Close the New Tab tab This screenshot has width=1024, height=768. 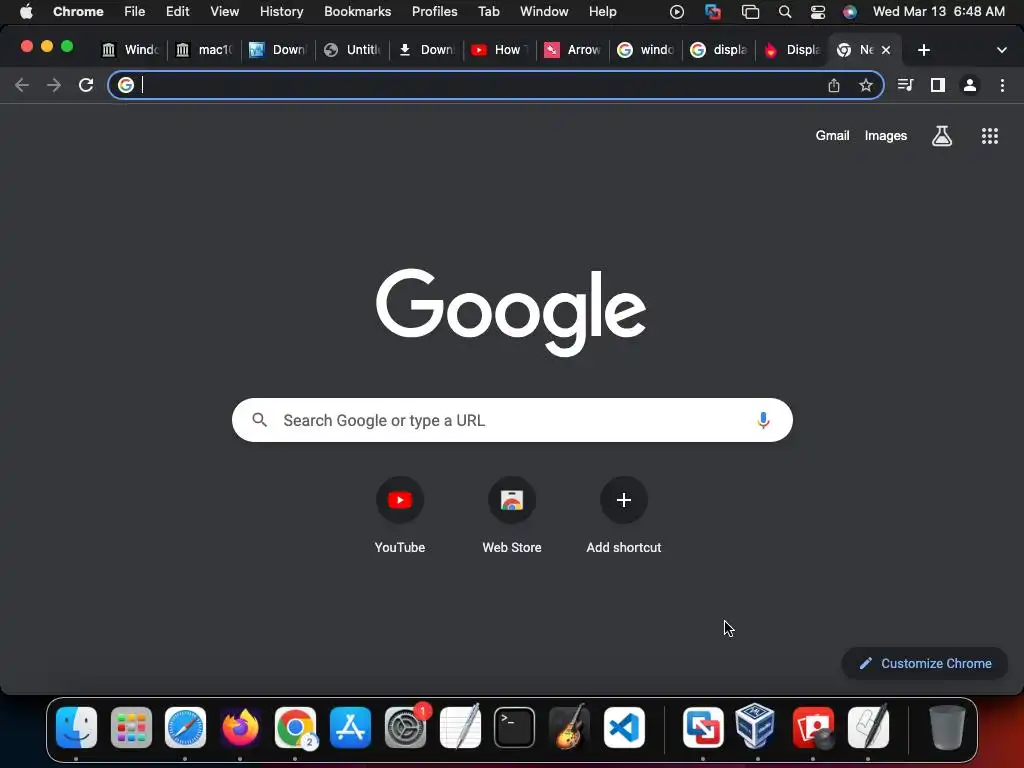886,50
